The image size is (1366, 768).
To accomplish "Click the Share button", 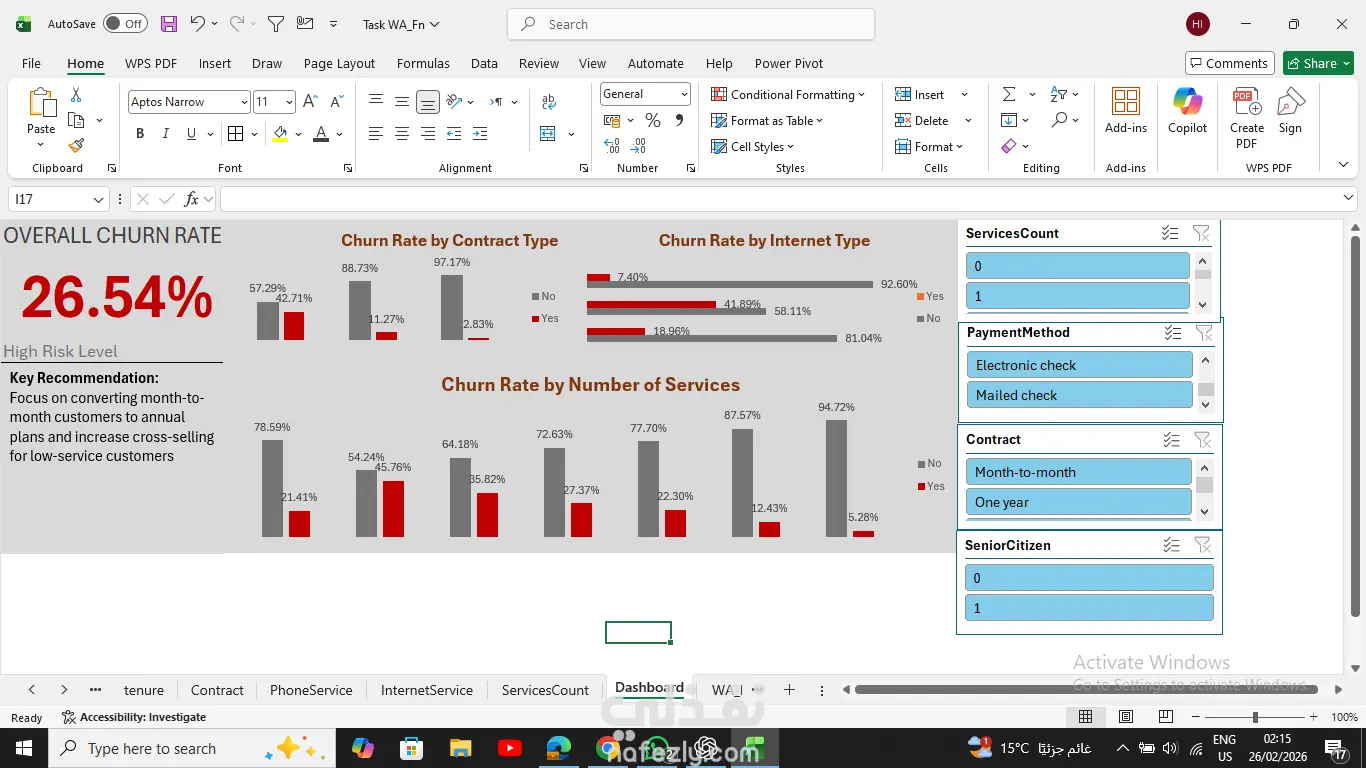I will [x=1318, y=63].
